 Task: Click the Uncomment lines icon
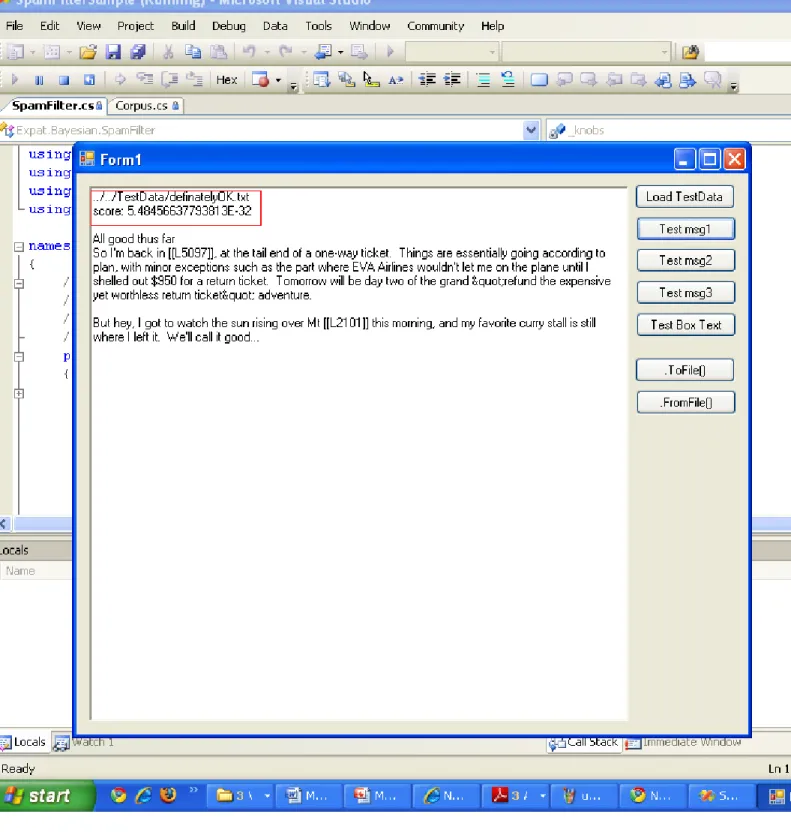coord(508,80)
